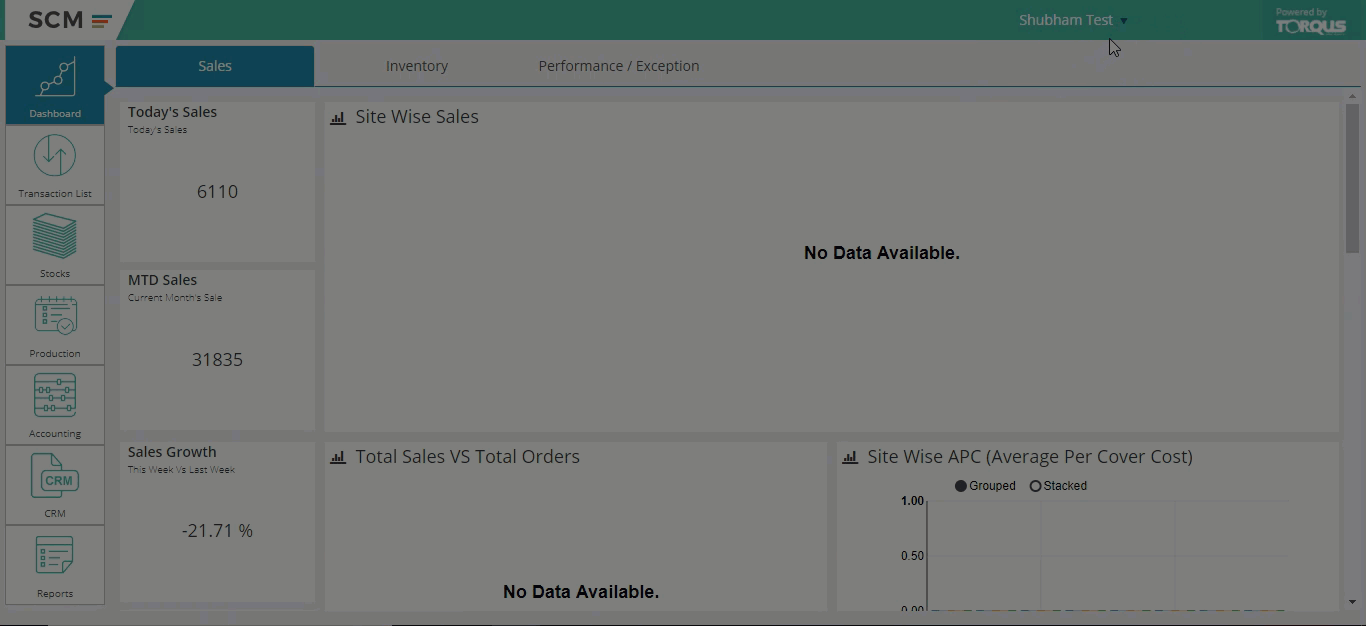Click the Site Wise APC chart icon

850,458
